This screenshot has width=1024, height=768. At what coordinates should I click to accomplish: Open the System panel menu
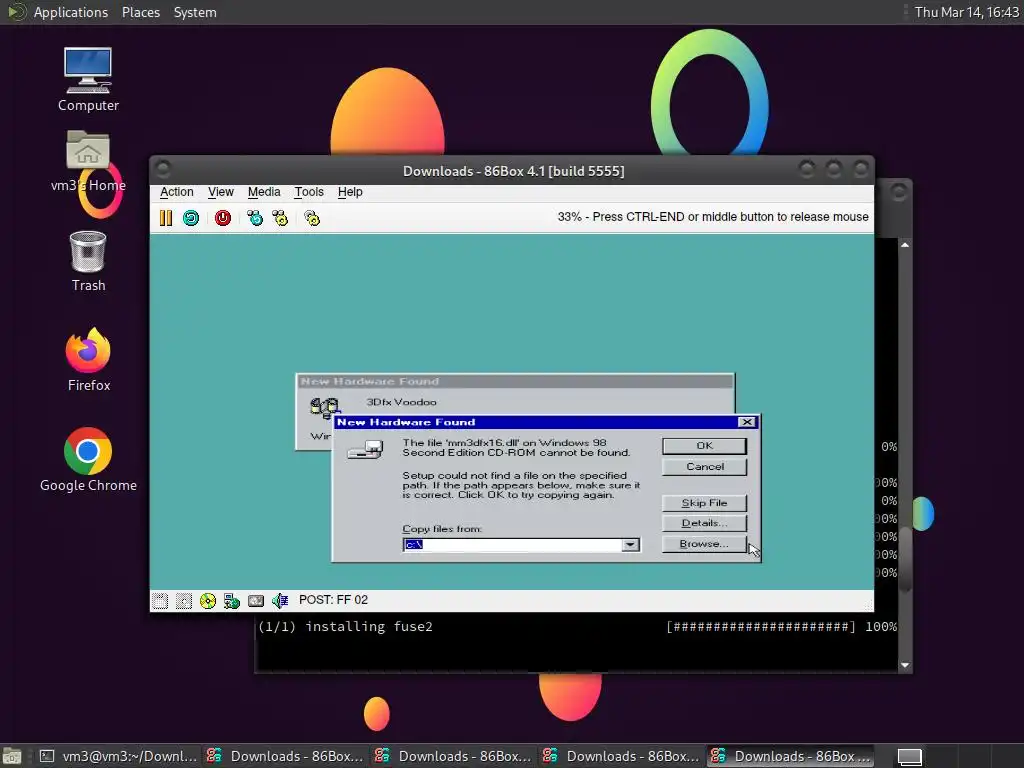[195, 12]
